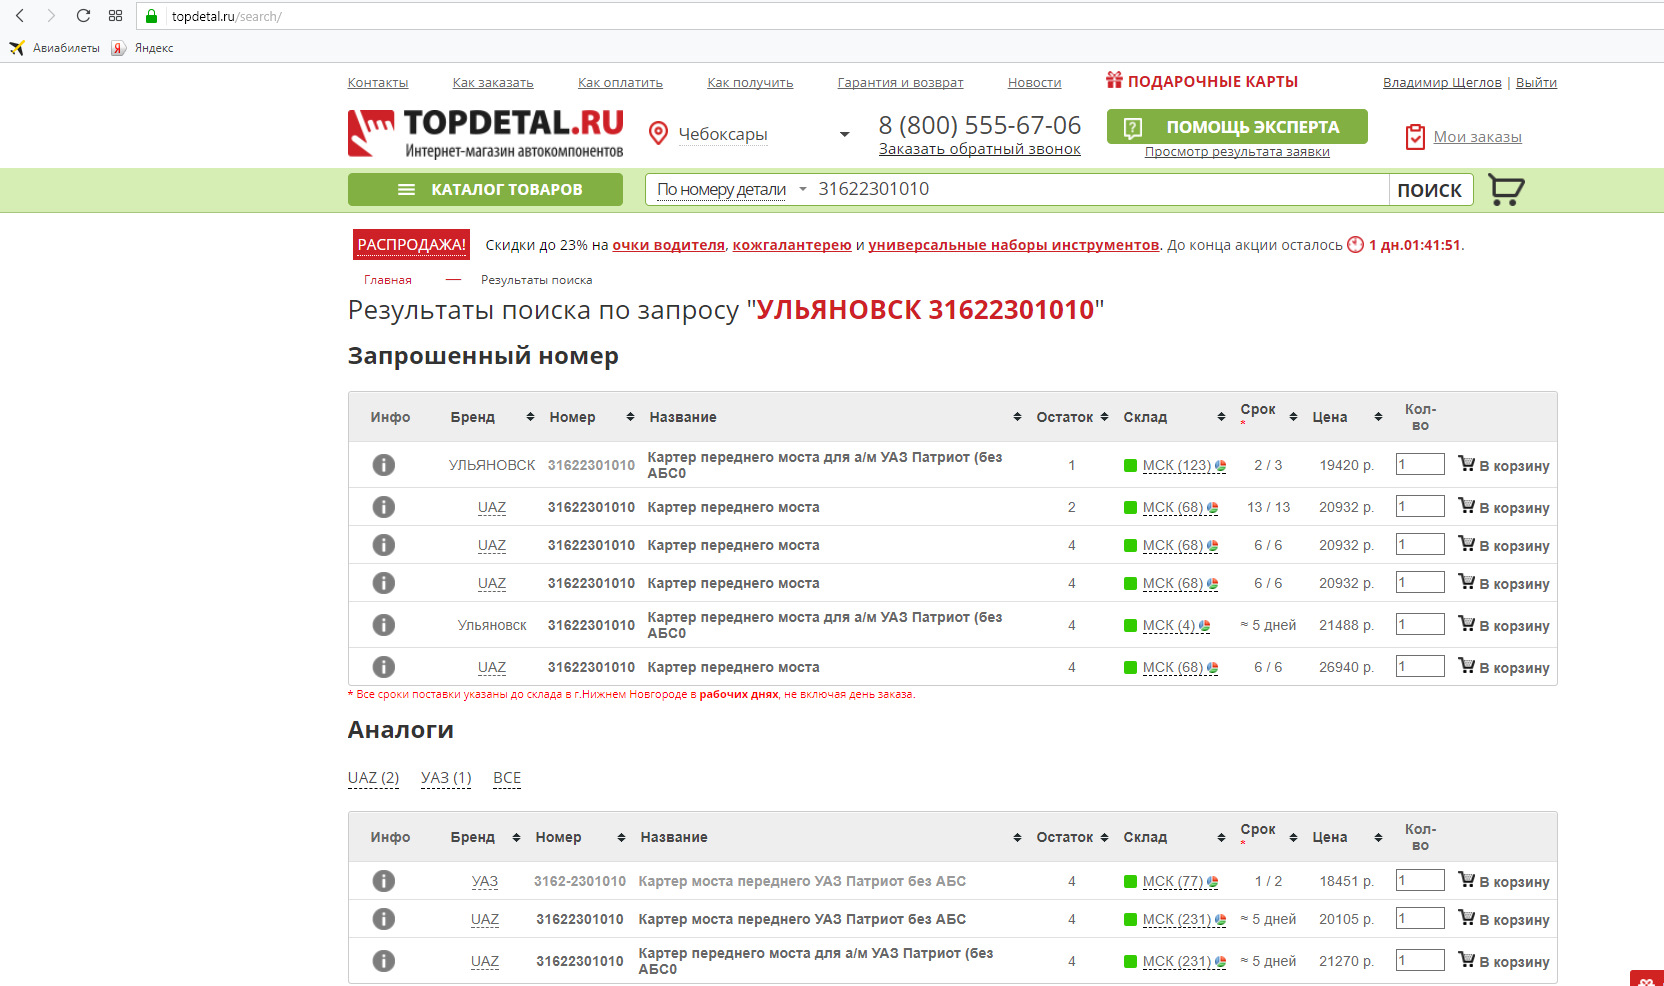Open the Авиабилеты bookmark
This screenshot has width=1664, height=986.
pos(55,48)
